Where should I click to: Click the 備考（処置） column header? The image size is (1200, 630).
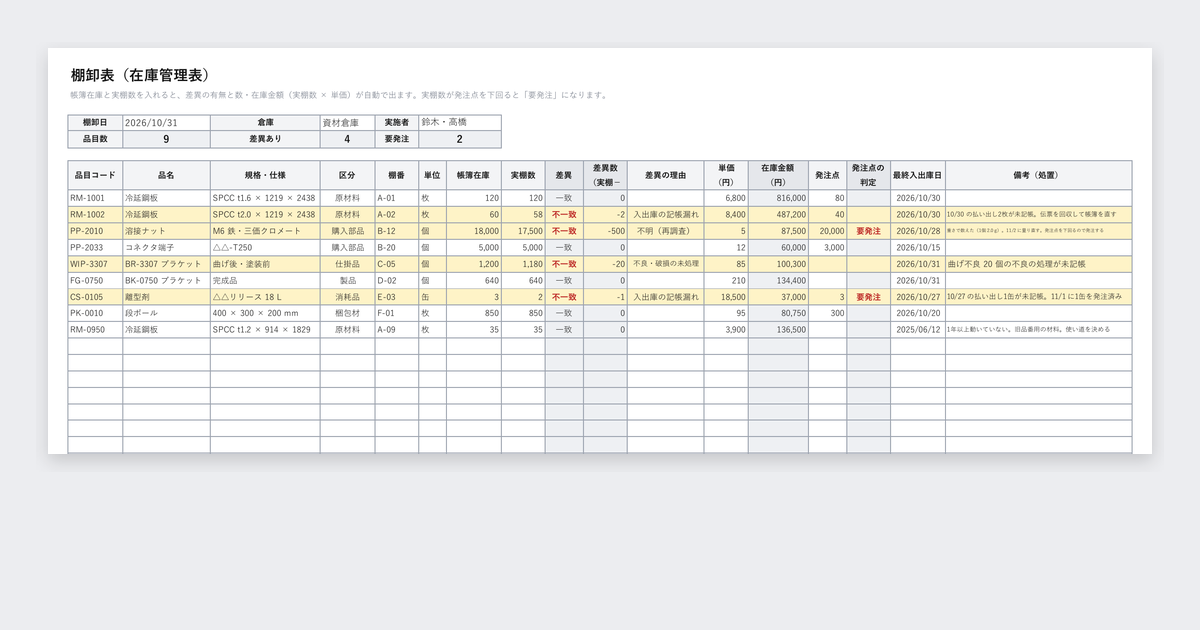pos(1038,175)
